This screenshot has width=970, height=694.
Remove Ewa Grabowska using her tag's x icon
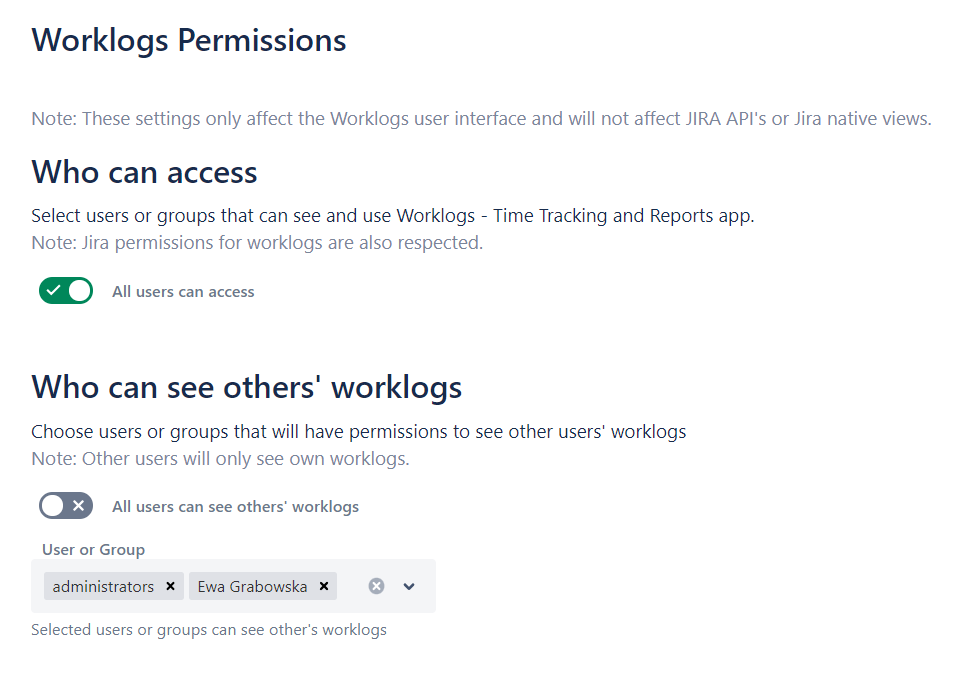pyautogui.click(x=323, y=586)
